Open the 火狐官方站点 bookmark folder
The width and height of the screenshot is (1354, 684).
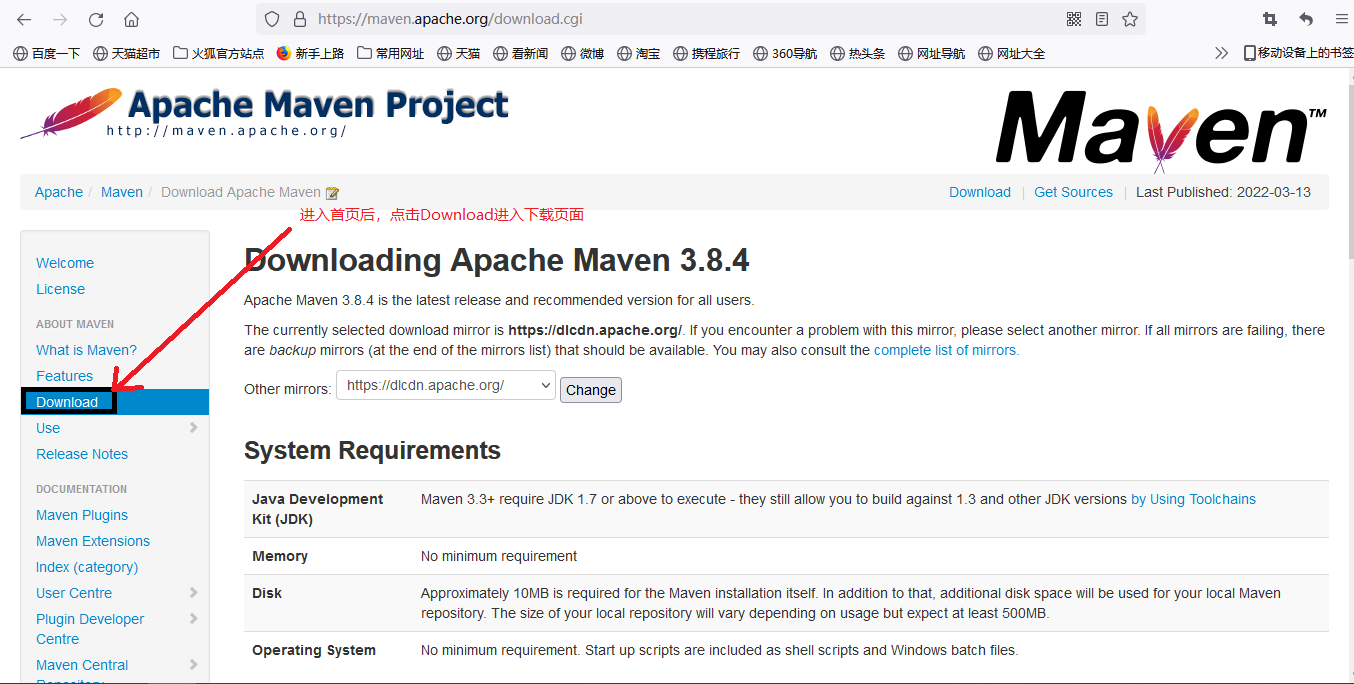[219, 53]
